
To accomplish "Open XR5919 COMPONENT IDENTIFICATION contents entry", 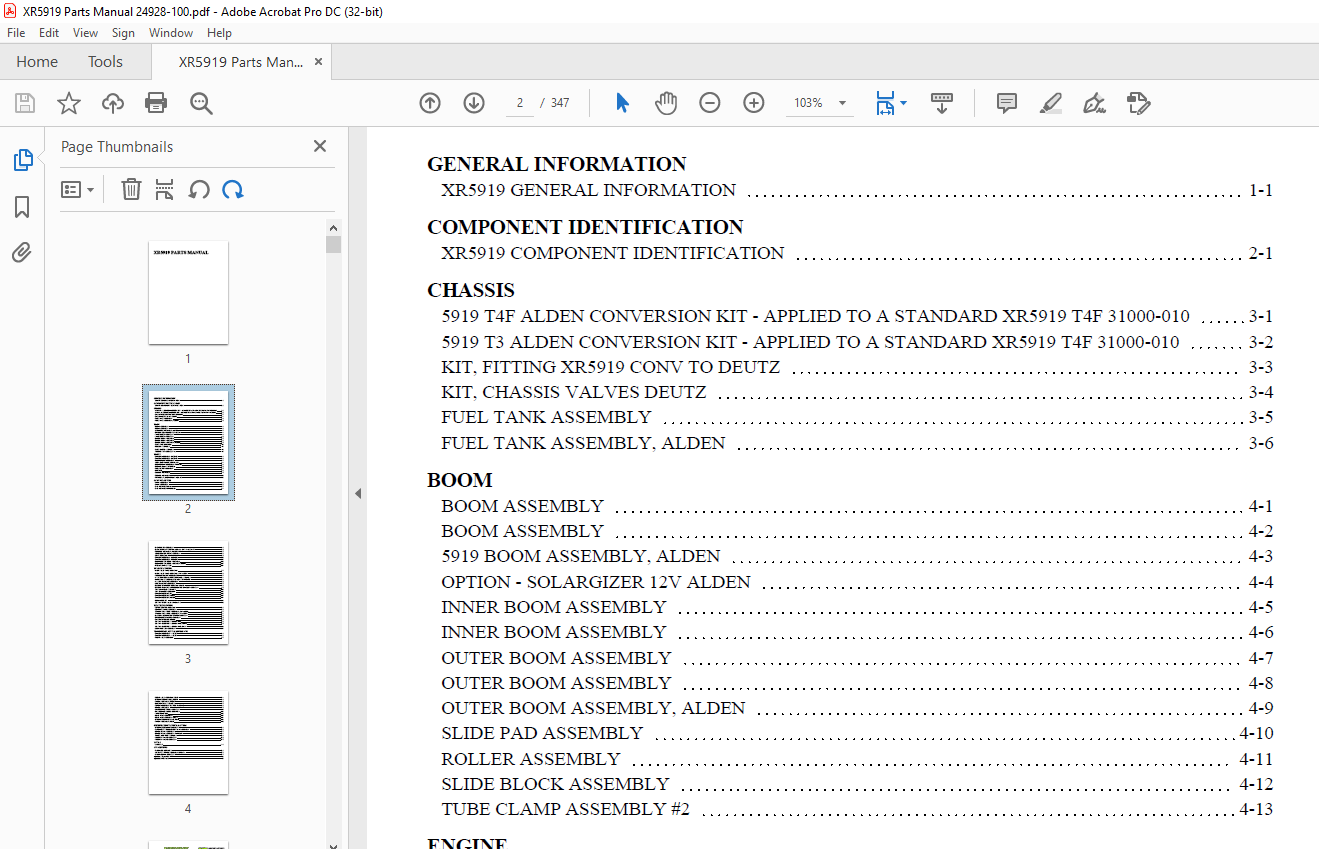I will (x=857, y=253).
